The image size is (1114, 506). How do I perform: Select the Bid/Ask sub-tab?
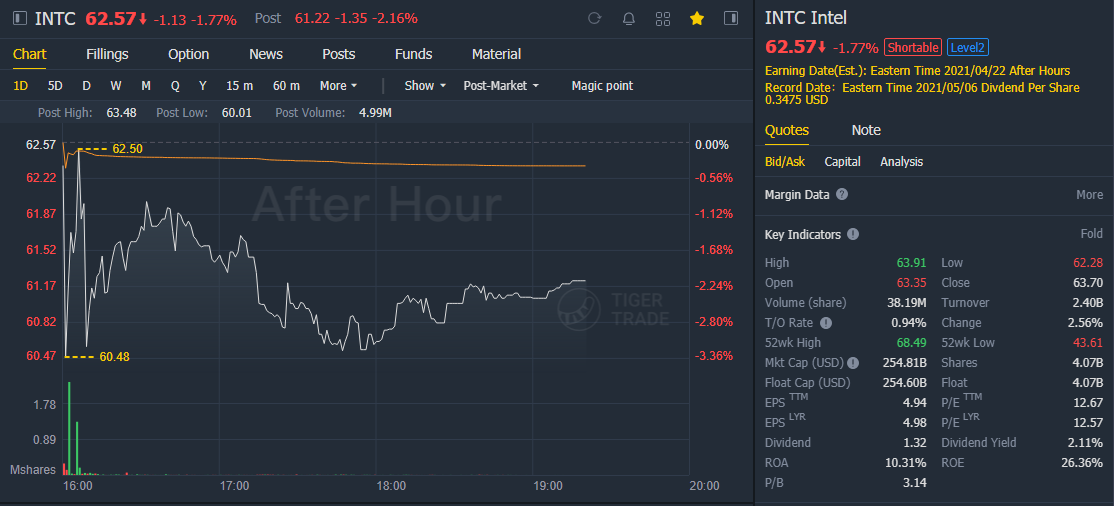(x=785, y=162)
